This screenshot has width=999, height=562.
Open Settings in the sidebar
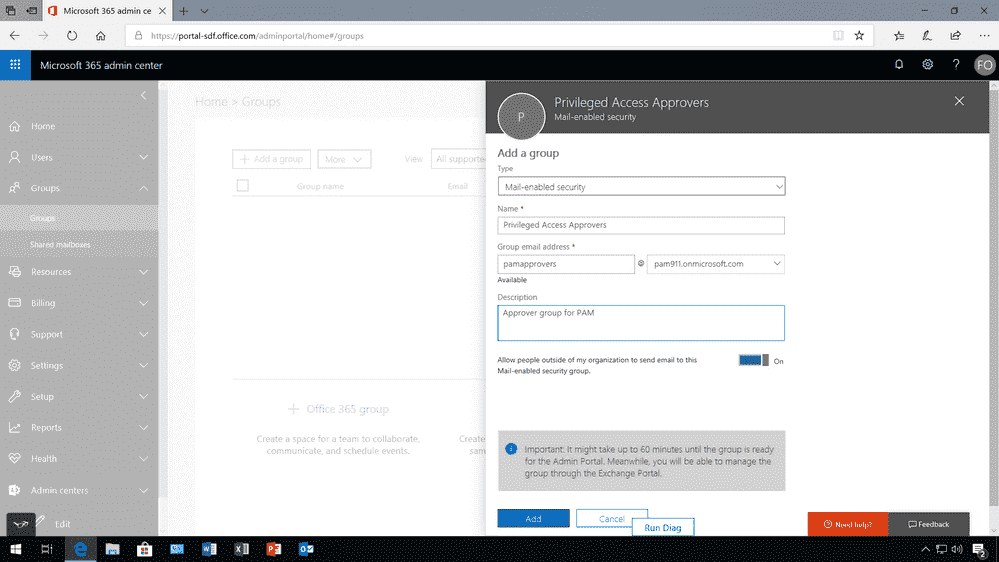[79, 366]
